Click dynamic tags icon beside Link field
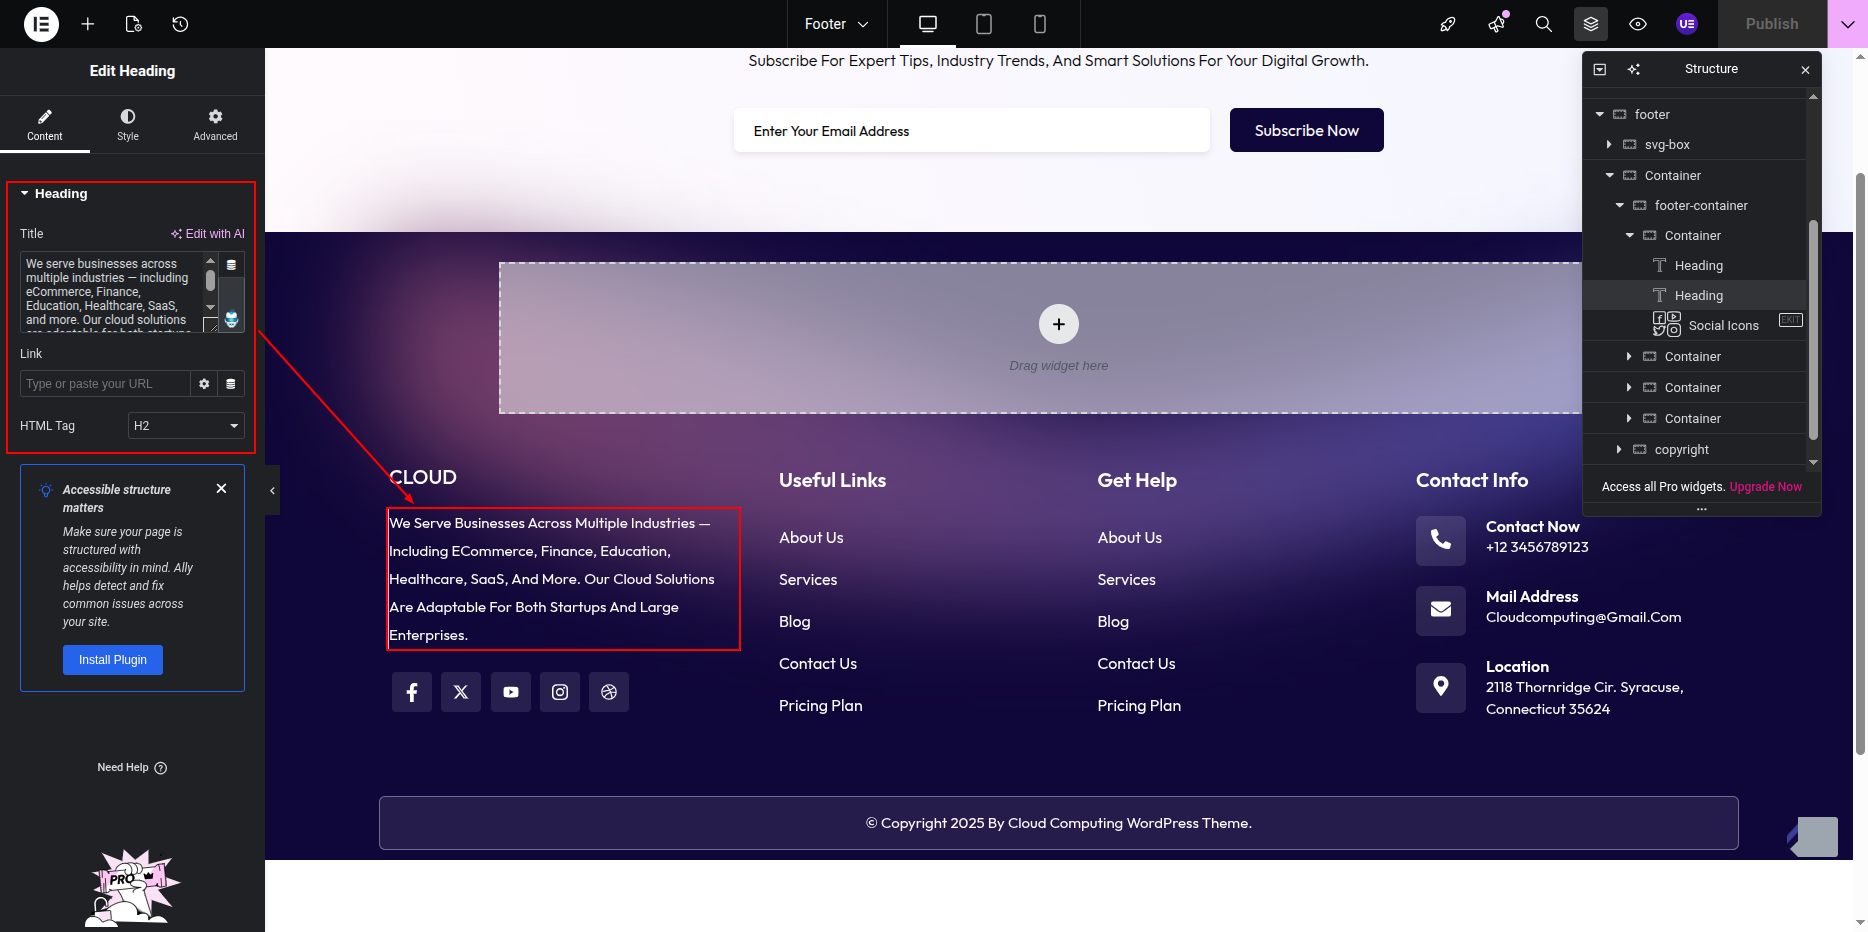 click(231, 384)
